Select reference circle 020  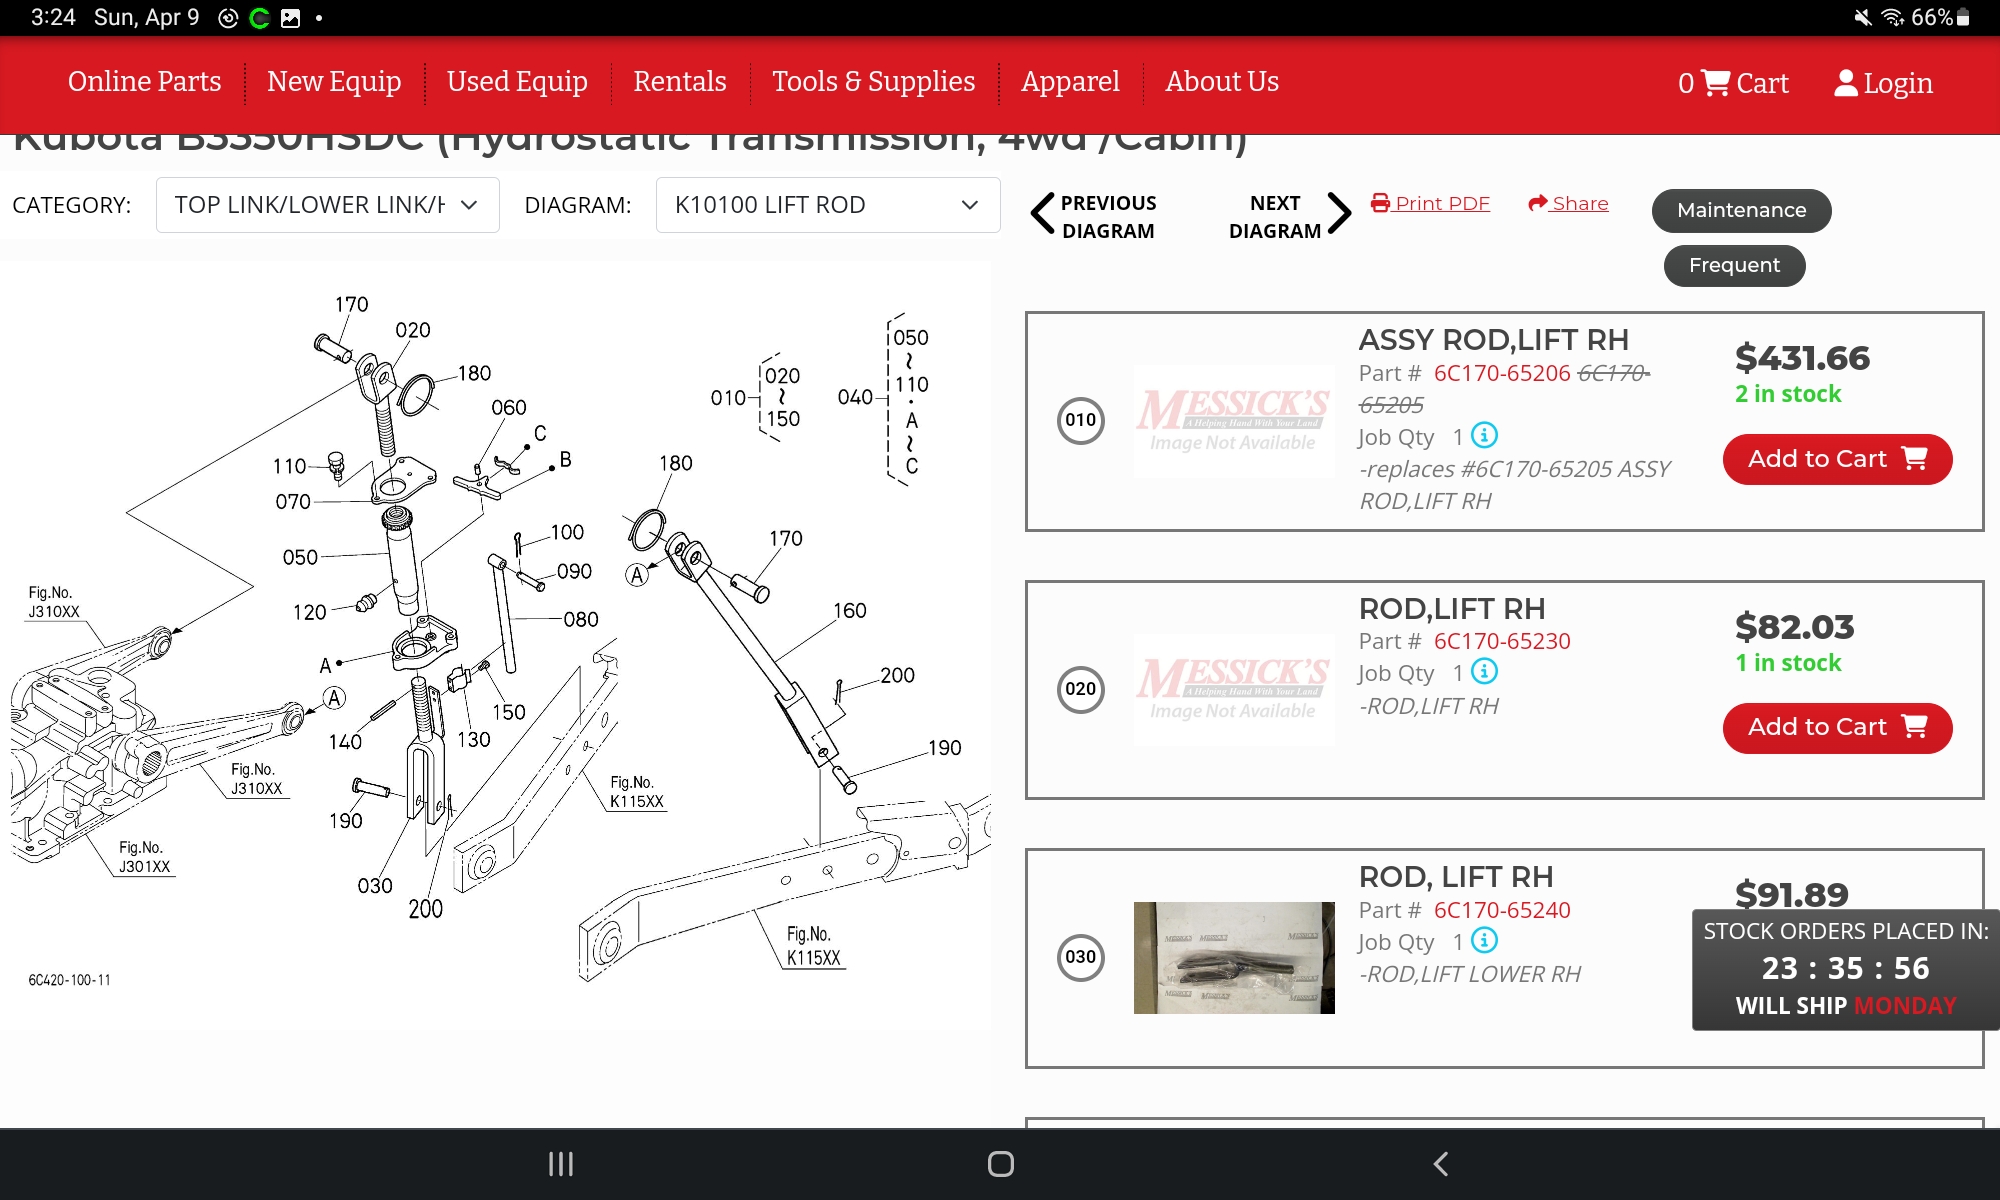[x=1080, y=689]
